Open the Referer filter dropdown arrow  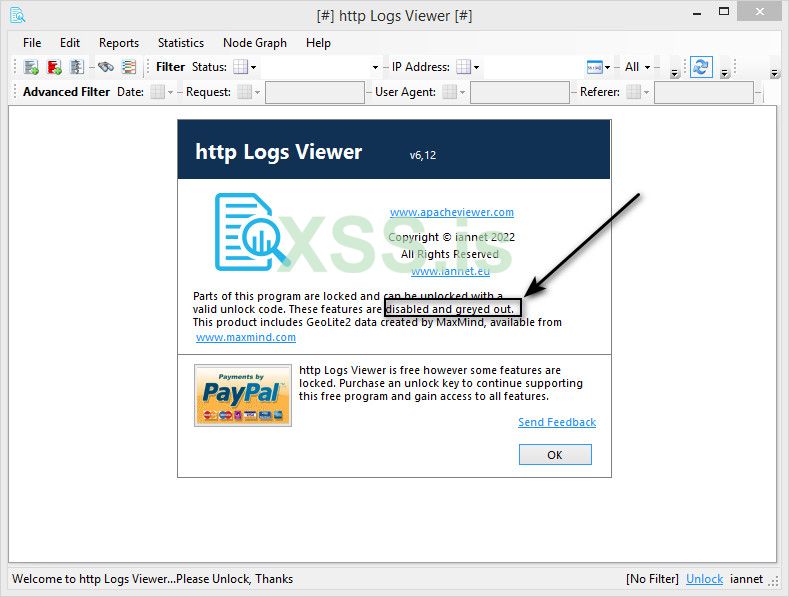(647, 92)
